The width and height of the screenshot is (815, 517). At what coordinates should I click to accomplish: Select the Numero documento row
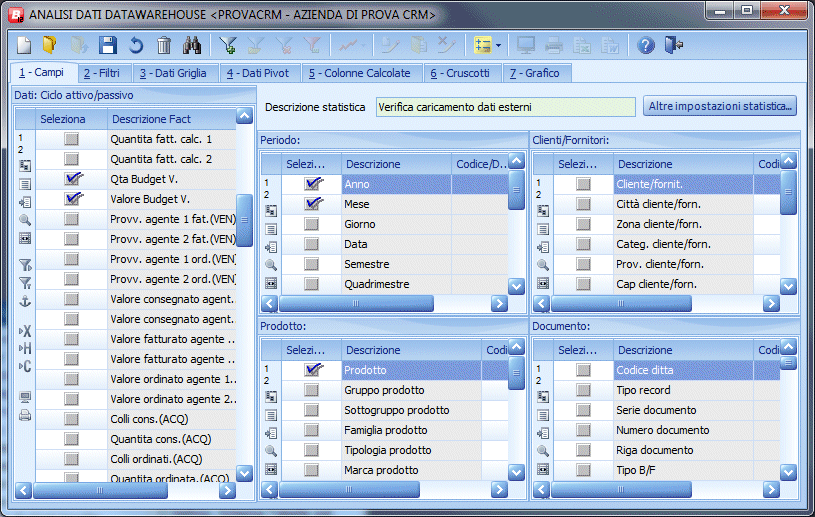coord(667,430)
